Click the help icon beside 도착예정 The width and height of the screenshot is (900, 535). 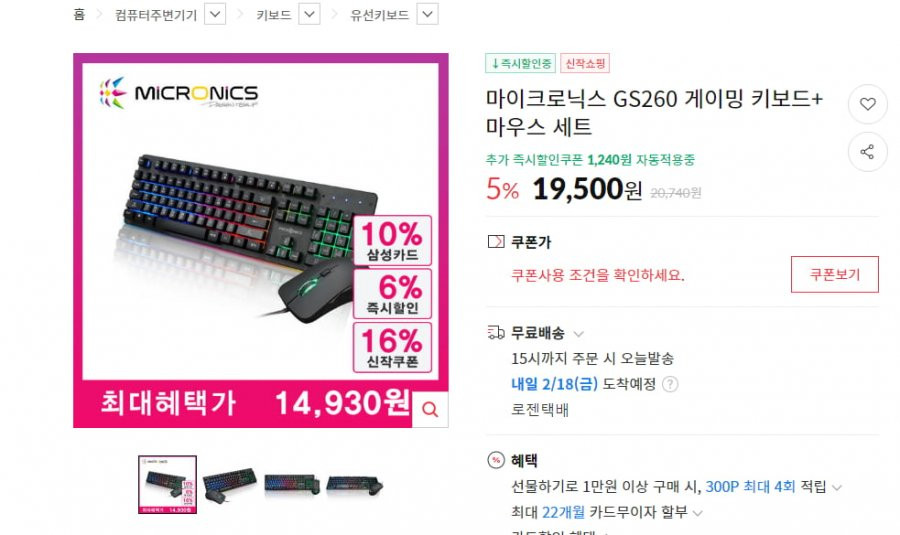[x=670, y=384]
